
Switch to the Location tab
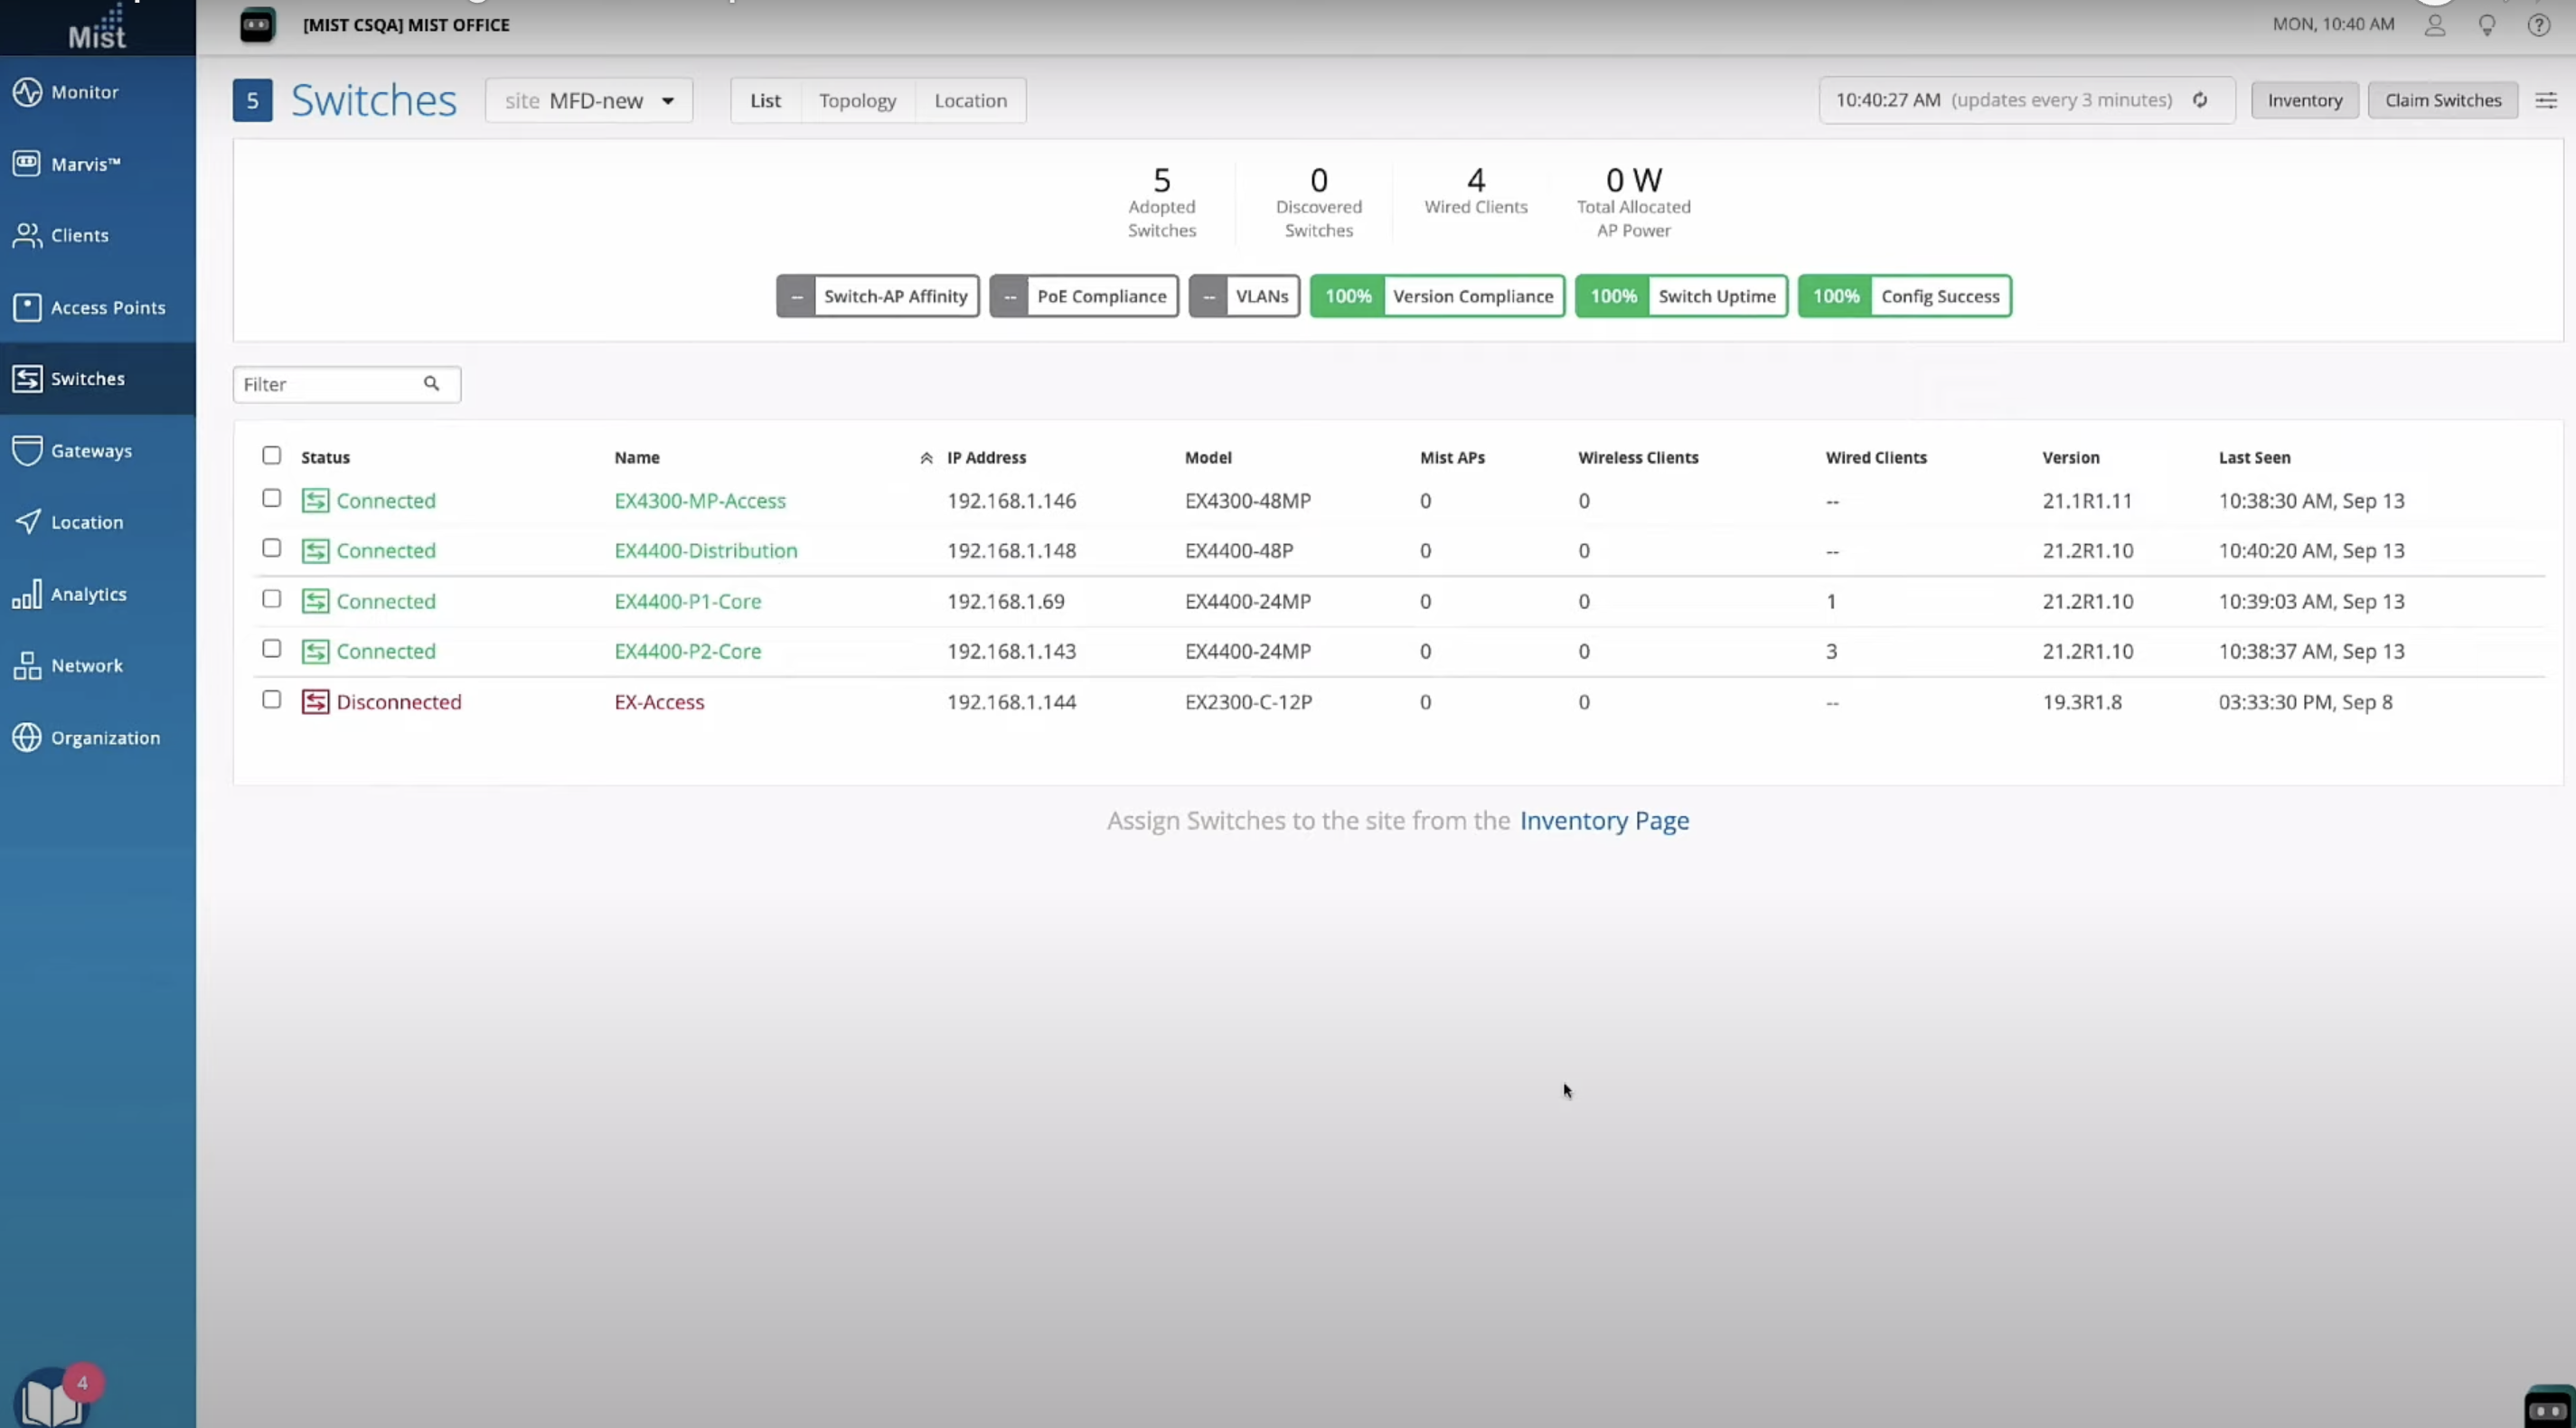click(x=971, y=99)
